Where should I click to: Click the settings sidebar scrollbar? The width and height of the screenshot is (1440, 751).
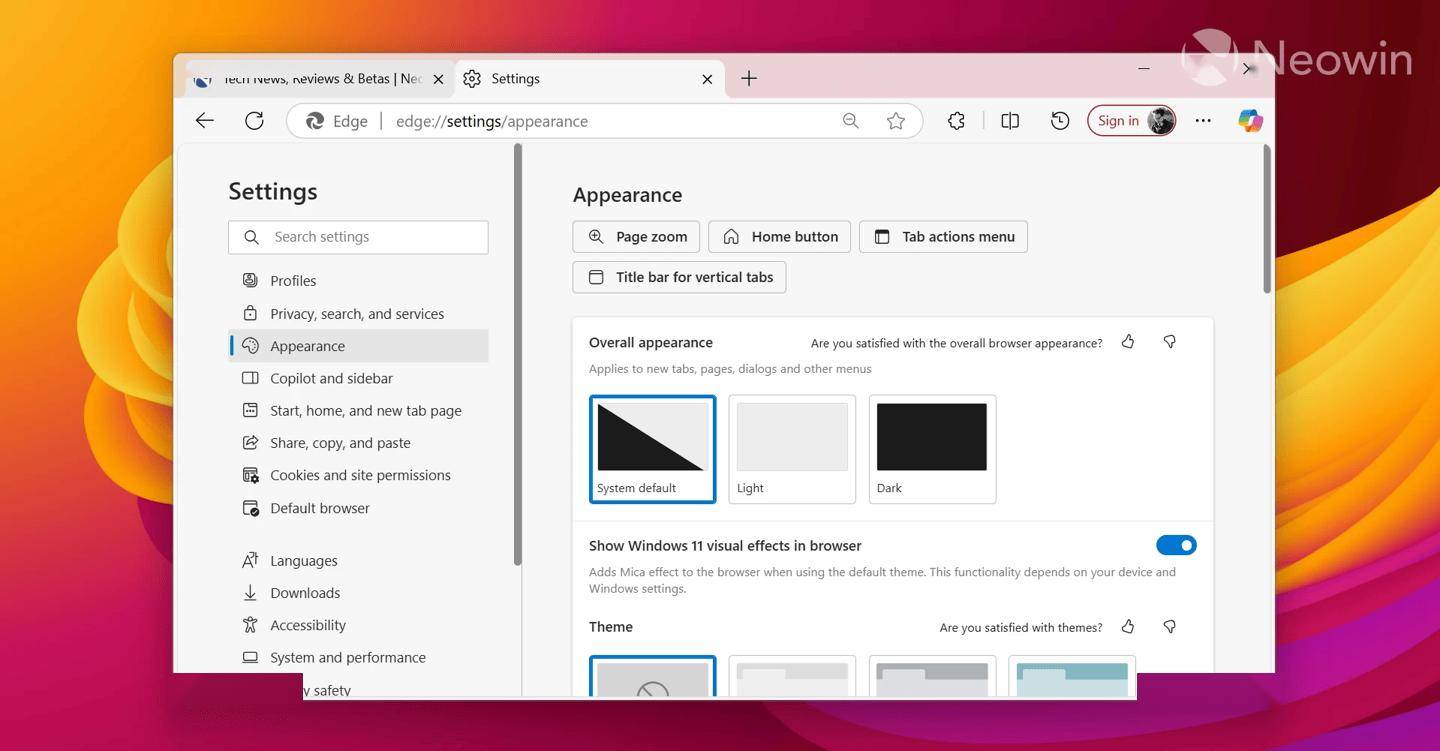click(x=518, y=355)
